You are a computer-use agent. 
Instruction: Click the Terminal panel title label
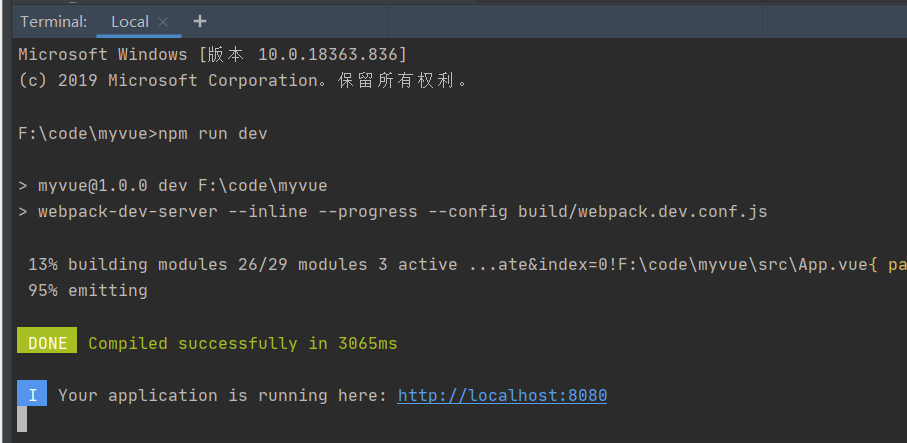coord(53,21)
